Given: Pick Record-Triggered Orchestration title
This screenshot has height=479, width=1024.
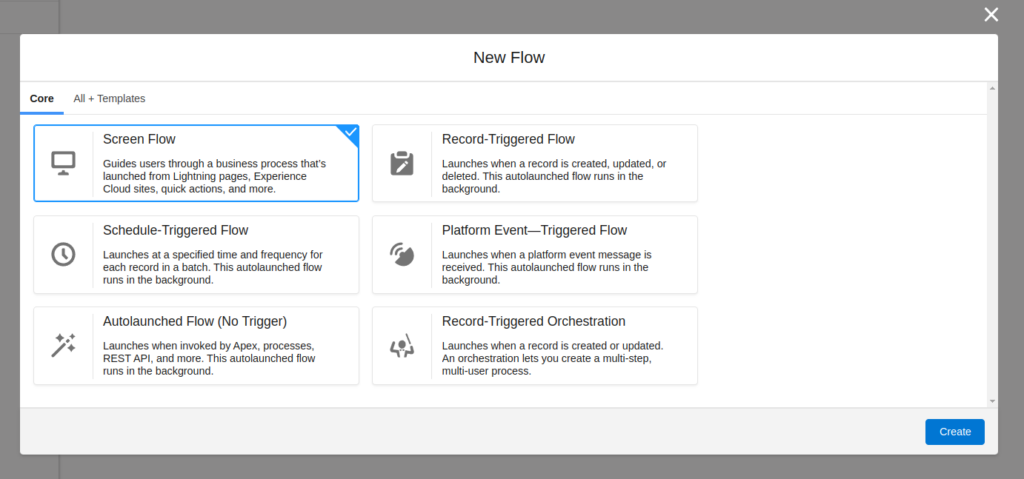Looking at the screenshot, I should click(534, 322).
